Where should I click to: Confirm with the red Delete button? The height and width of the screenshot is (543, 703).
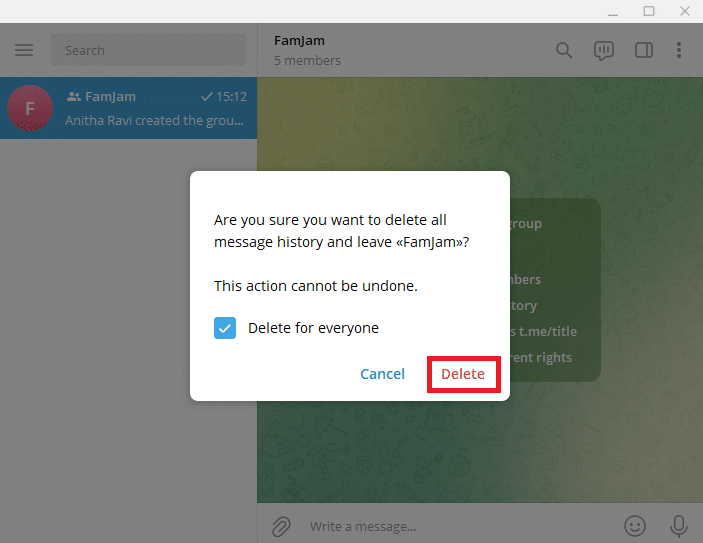pyautogui.click(x=463, y=374)
